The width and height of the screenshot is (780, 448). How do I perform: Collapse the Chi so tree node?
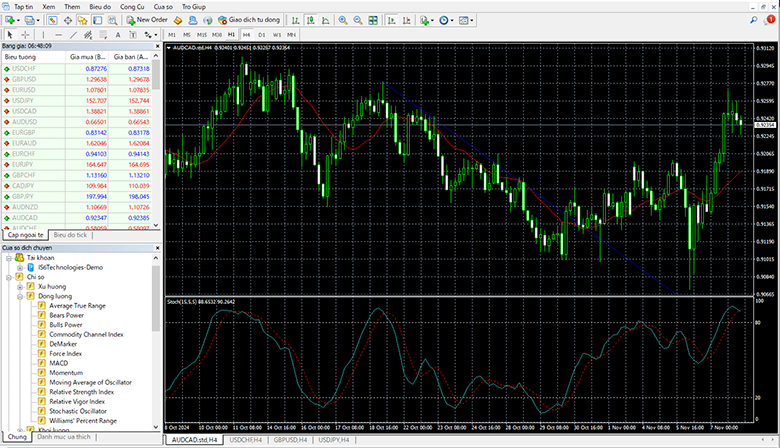(x=8, y=277)
